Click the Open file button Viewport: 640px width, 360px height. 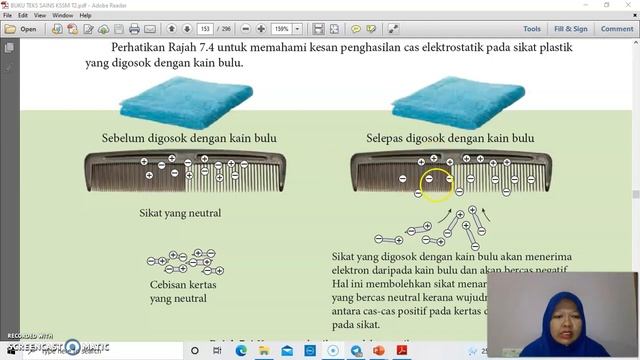(x=21, y=29)
